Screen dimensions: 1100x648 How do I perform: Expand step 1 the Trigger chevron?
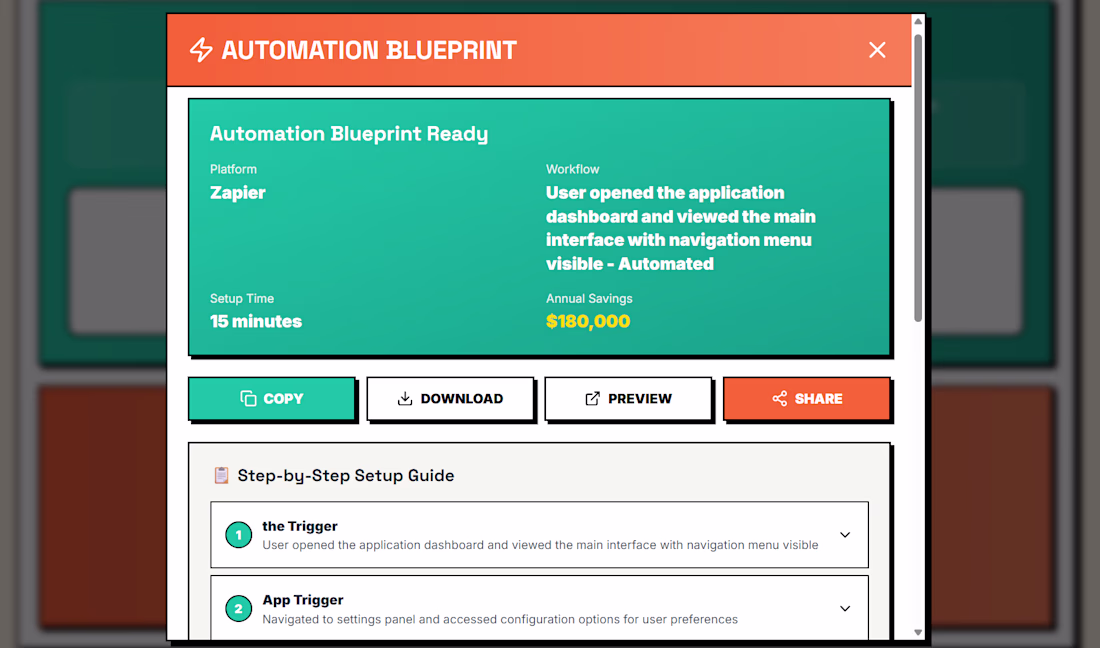tap(845, 534)
